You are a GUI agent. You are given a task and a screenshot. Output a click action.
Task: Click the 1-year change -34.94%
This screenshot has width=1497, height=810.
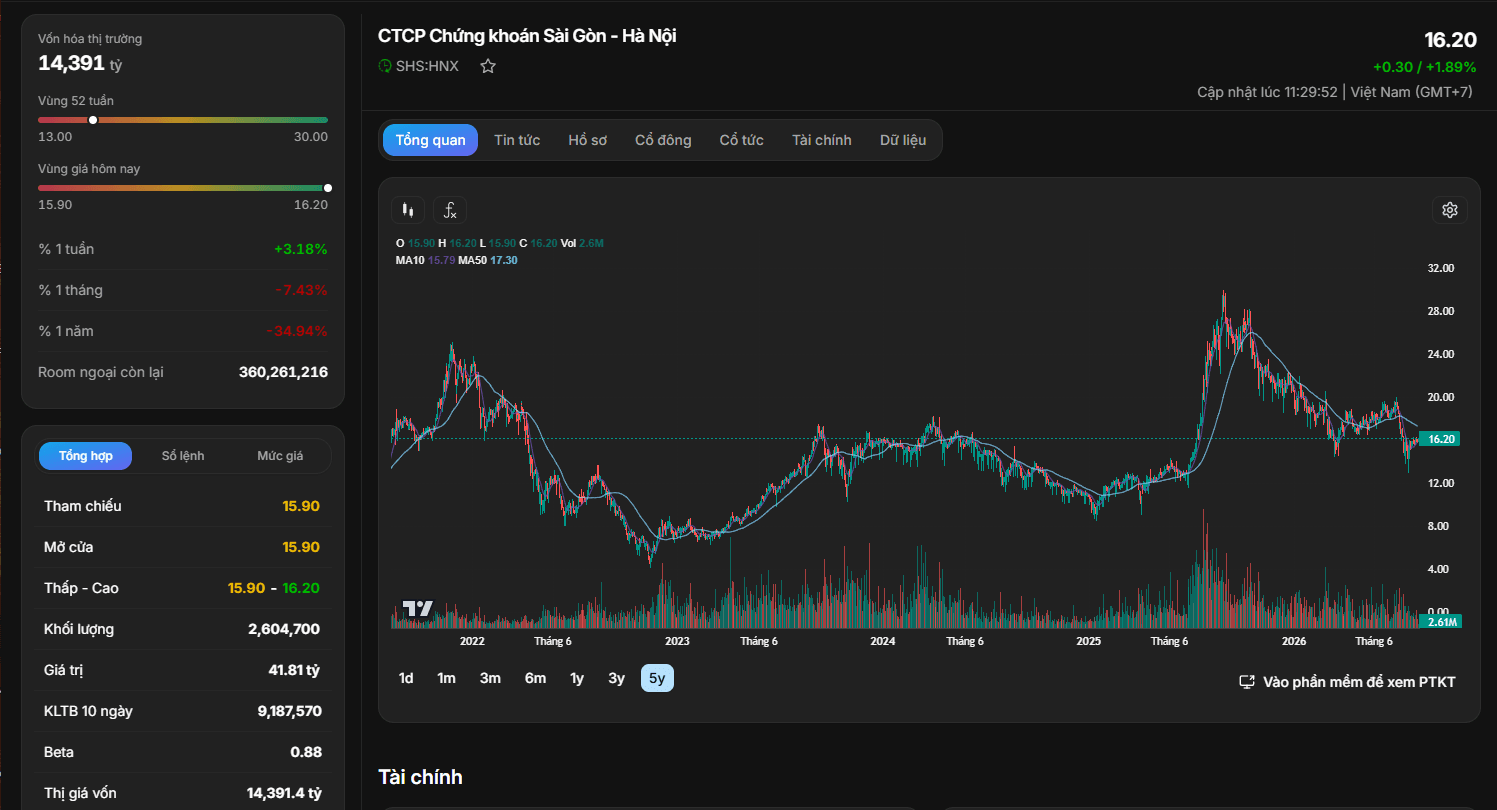[x=297, y=331]
